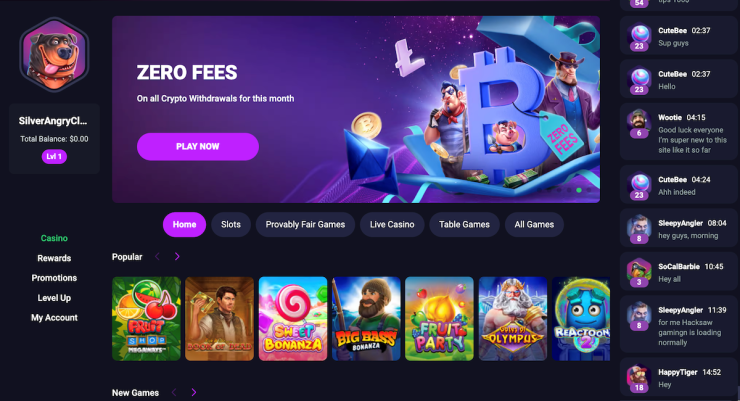
Task: Switch to the Slots tab
Action: coord(231,225)
